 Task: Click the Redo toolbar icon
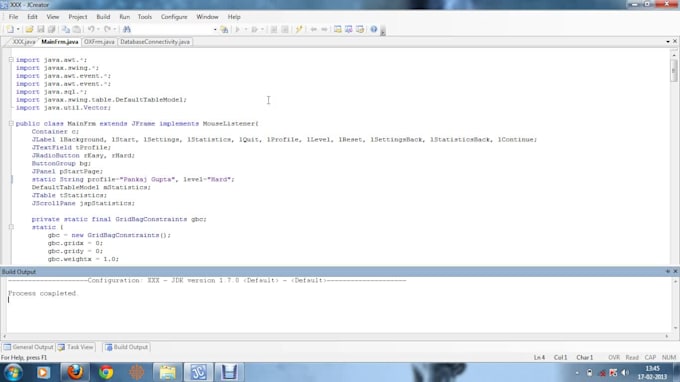click(x=107, y=29)
